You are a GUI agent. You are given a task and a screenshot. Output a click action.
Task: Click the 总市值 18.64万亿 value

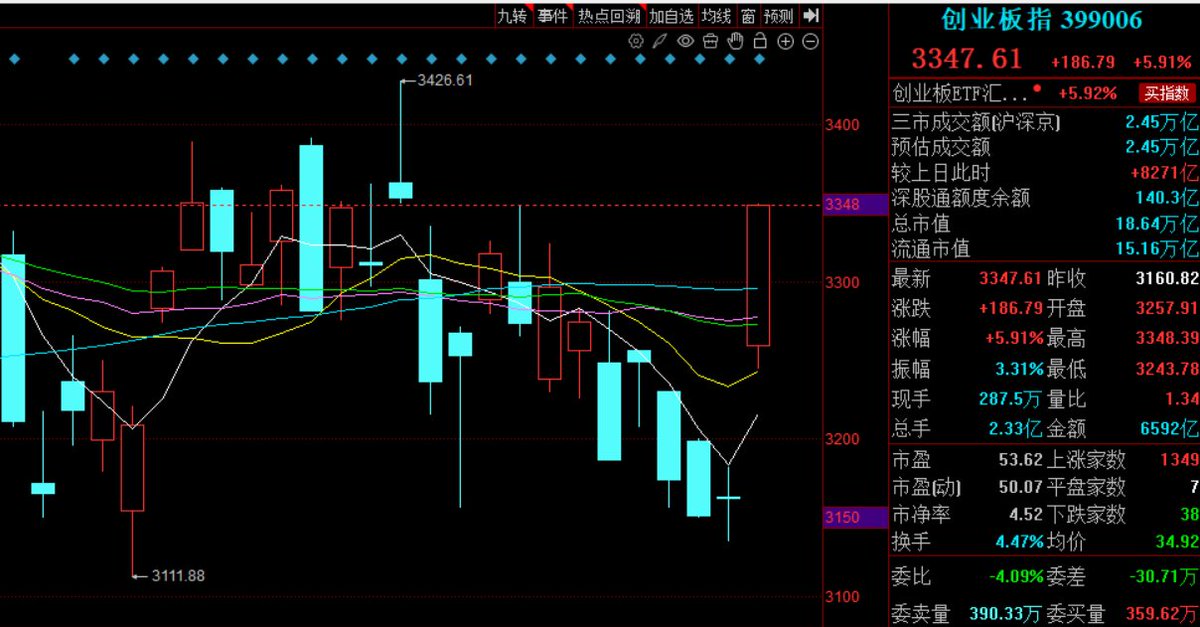1156,223
